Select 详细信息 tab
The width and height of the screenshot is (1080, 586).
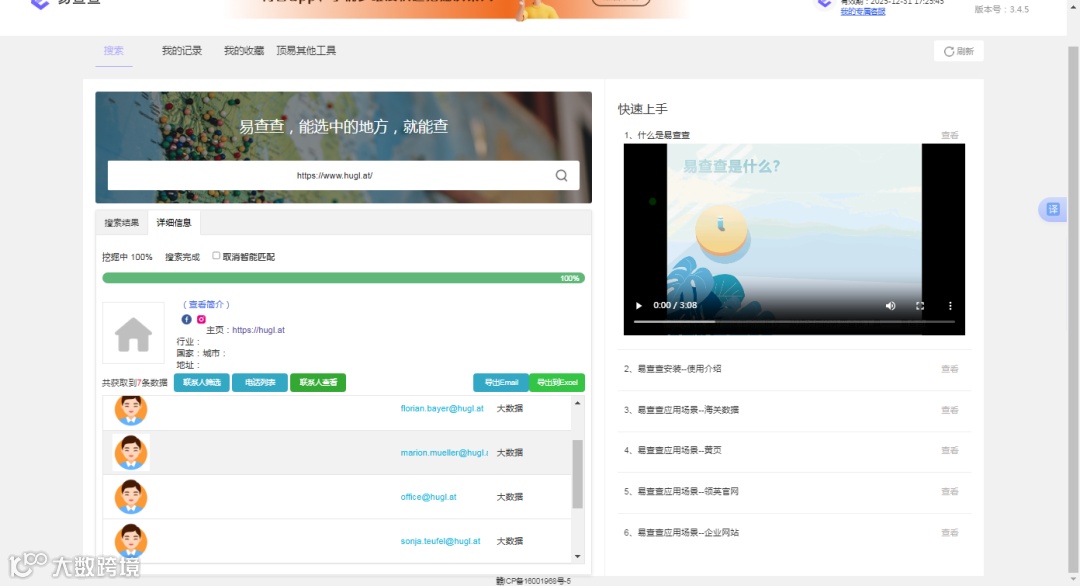[x=174, y=222]
